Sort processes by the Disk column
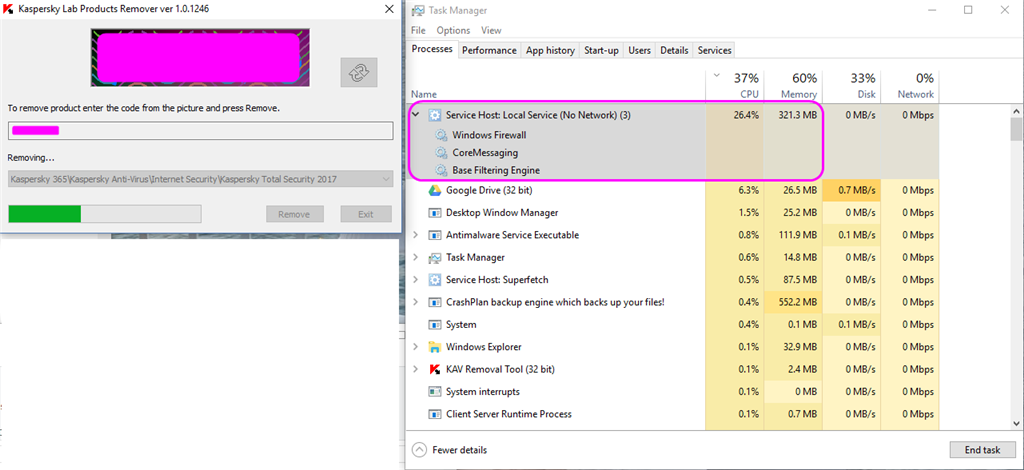The width and height of the screenshot is (1024, 470). [x=851, y=86]
